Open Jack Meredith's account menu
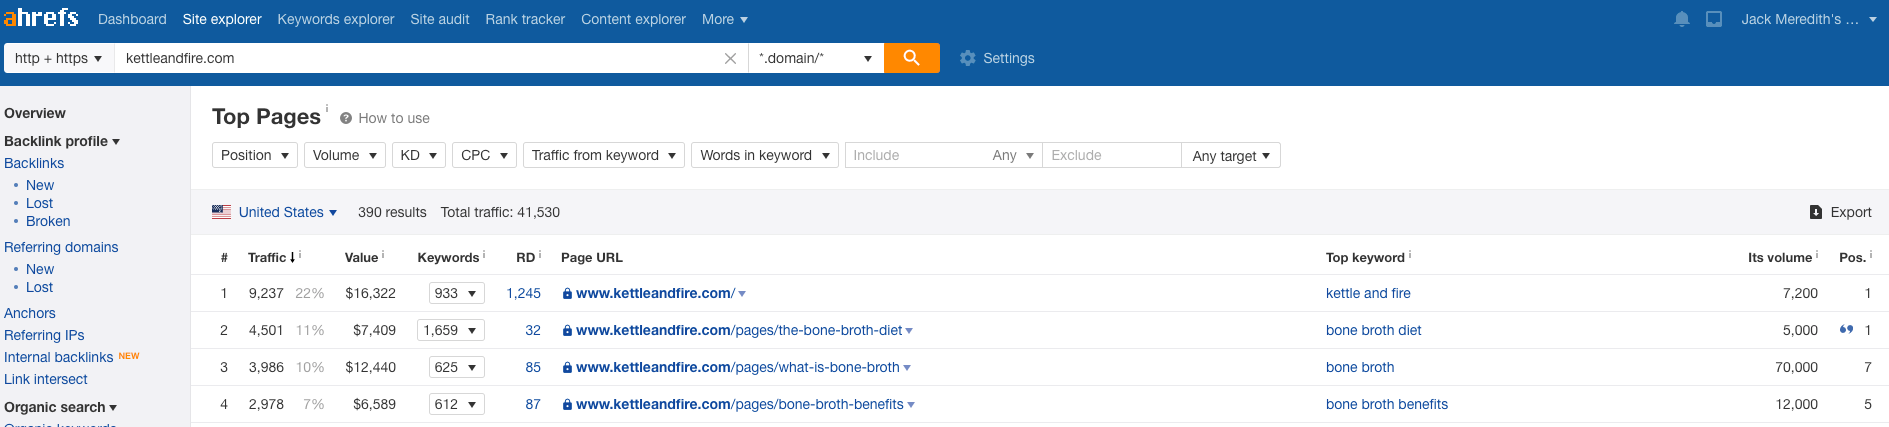This screenshot has height=427, width=1889. pyautogui.click(x=1808, y=19)
